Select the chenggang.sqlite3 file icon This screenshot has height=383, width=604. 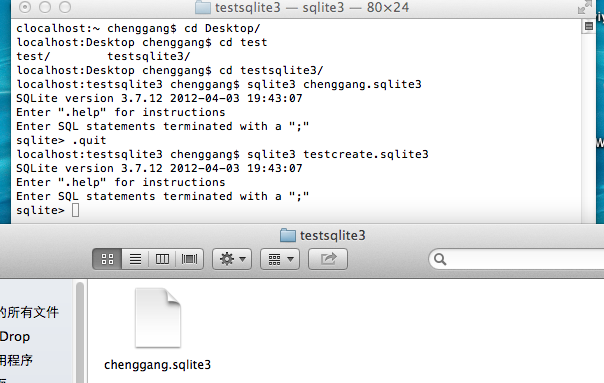158,318
